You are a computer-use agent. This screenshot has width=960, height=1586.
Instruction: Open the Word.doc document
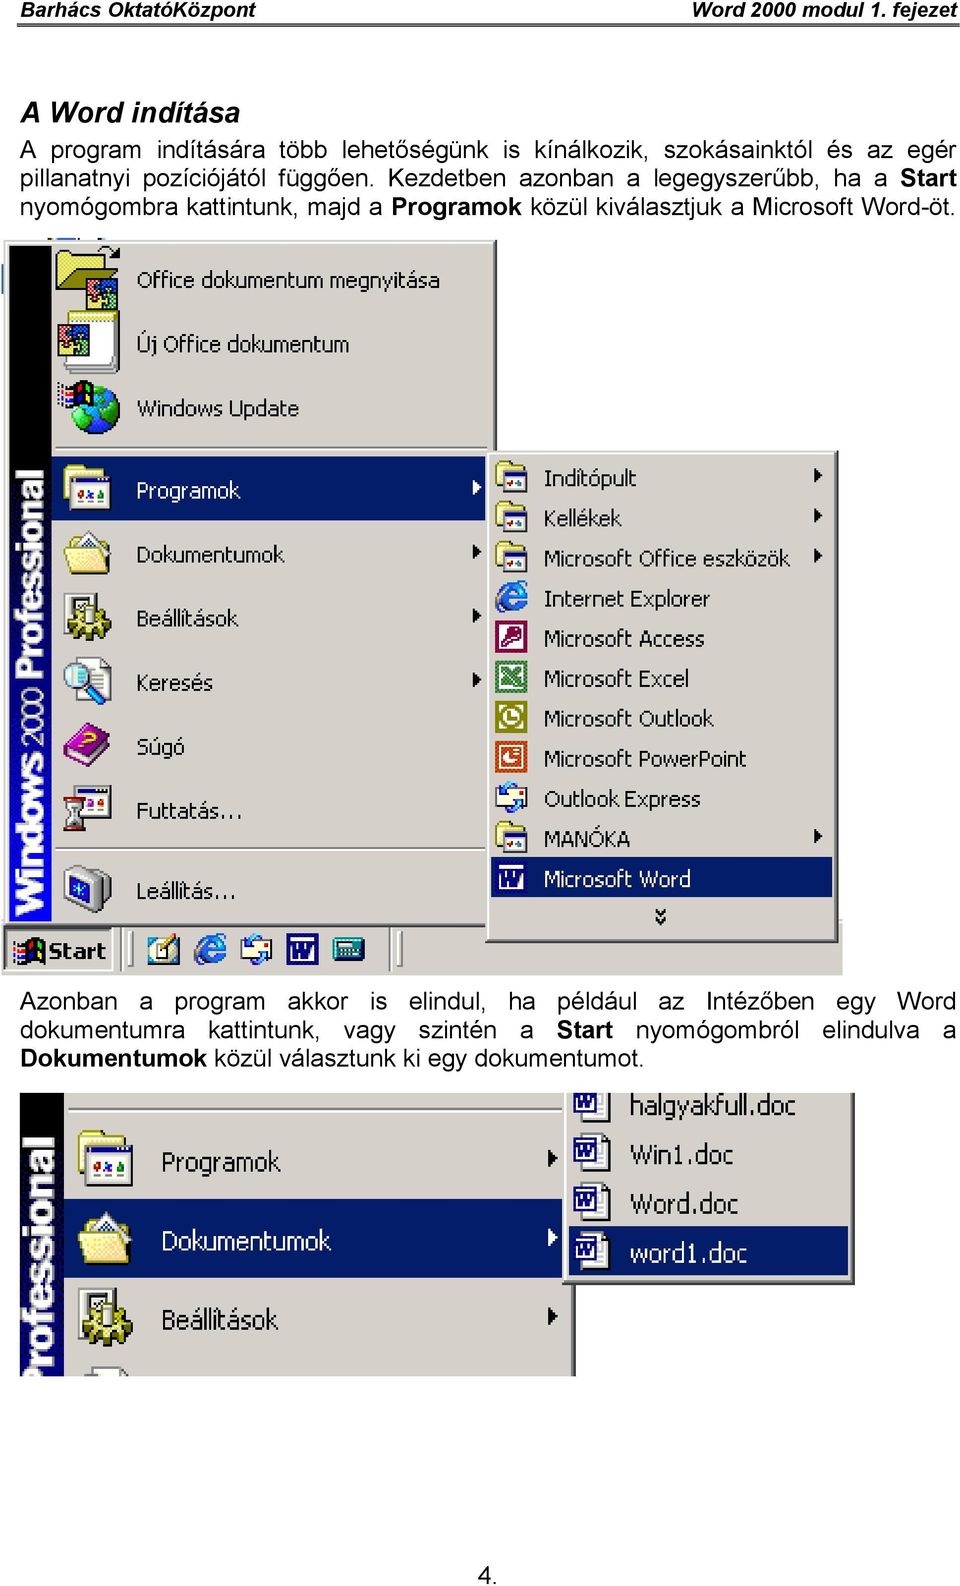709,1203
